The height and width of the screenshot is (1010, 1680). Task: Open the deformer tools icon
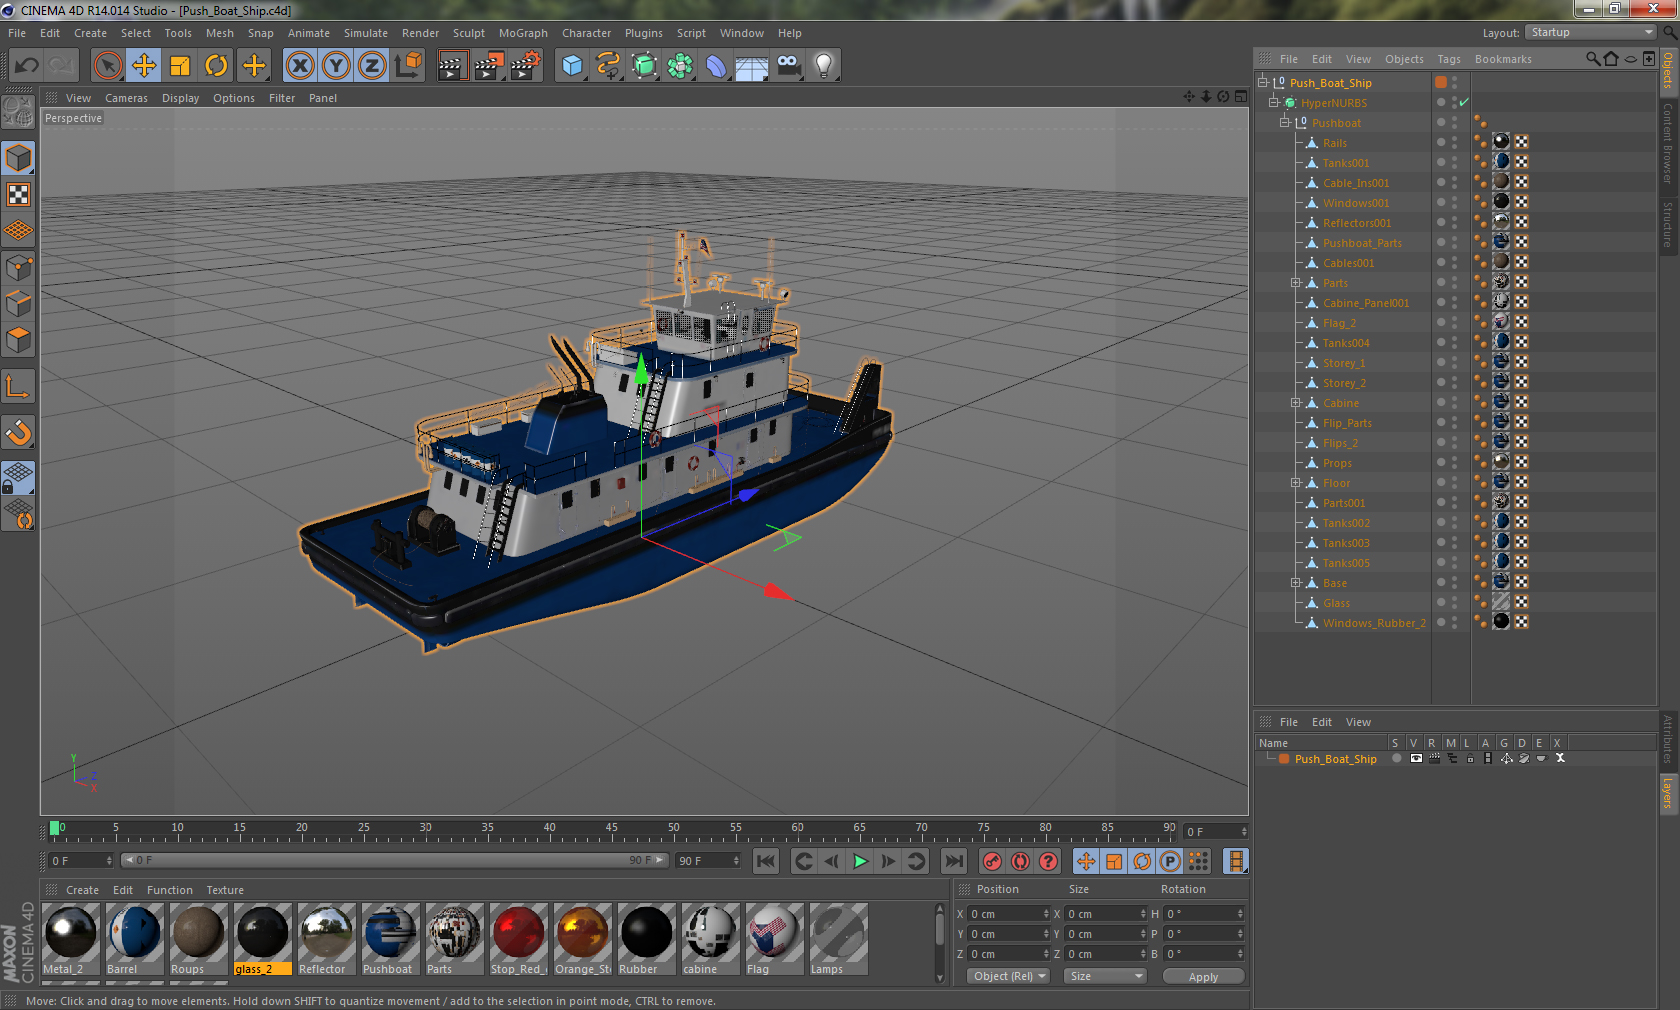[x=716, y=66]
